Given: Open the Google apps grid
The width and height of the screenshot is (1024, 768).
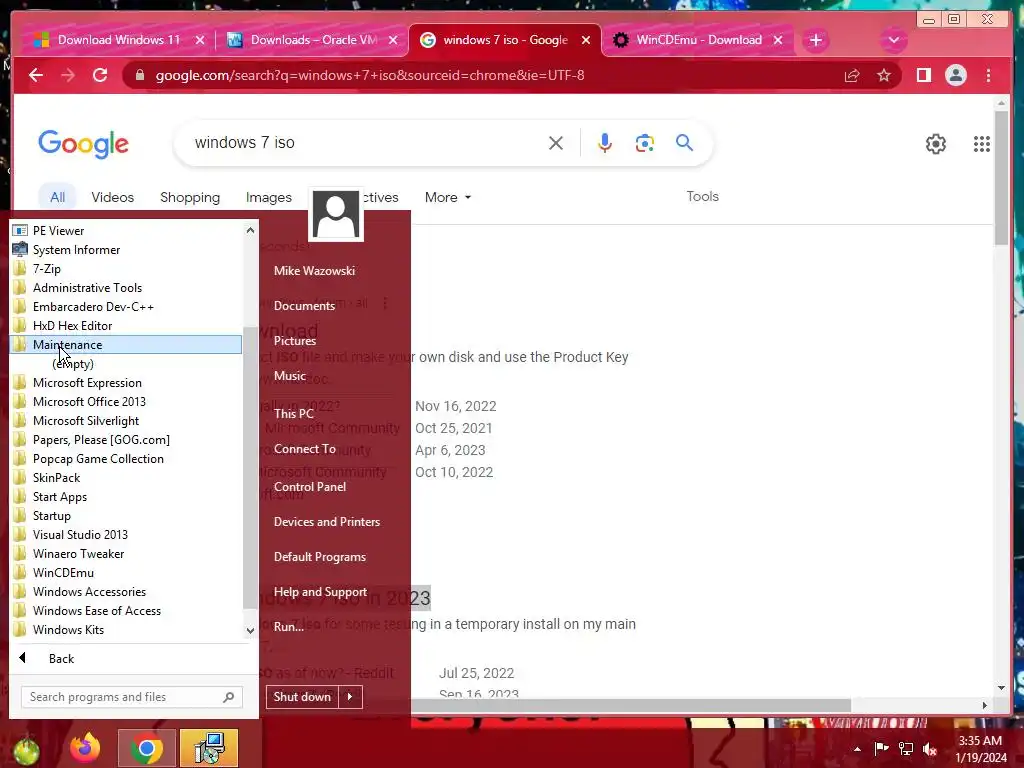Looking at the screenshot, I should [982, 144].
